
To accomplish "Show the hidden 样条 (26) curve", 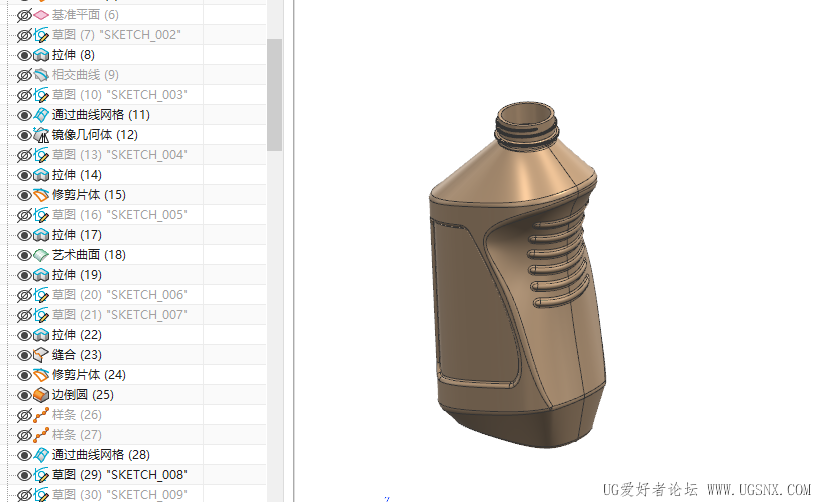I will pos(24,415).
